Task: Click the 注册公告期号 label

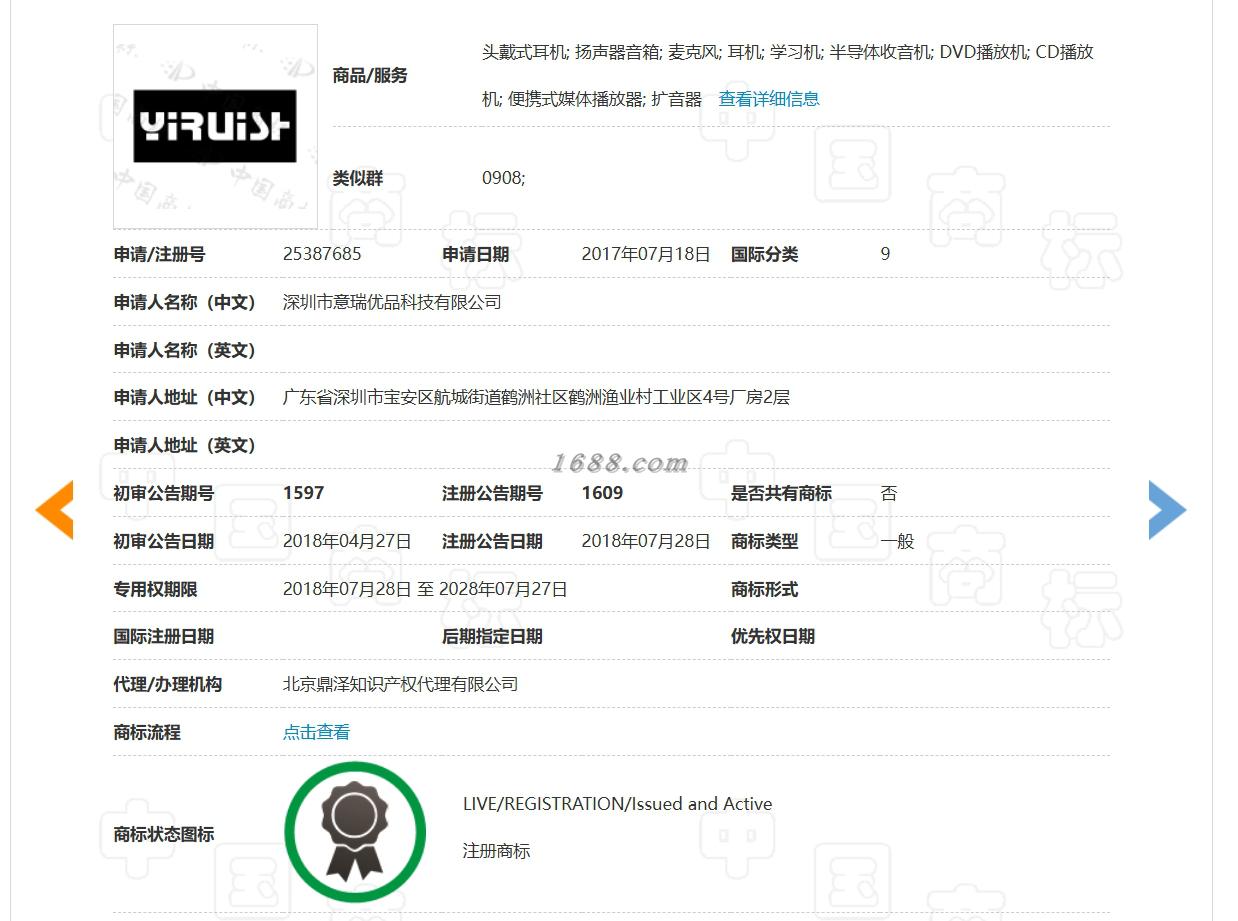Action: point(492,493)
